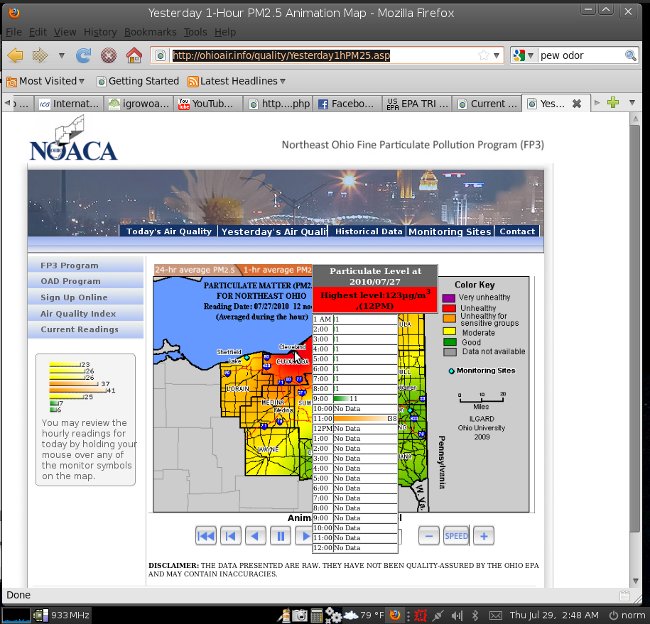Click the SPEED label button
Screen dimensions: 650x624
coord(456,536)
